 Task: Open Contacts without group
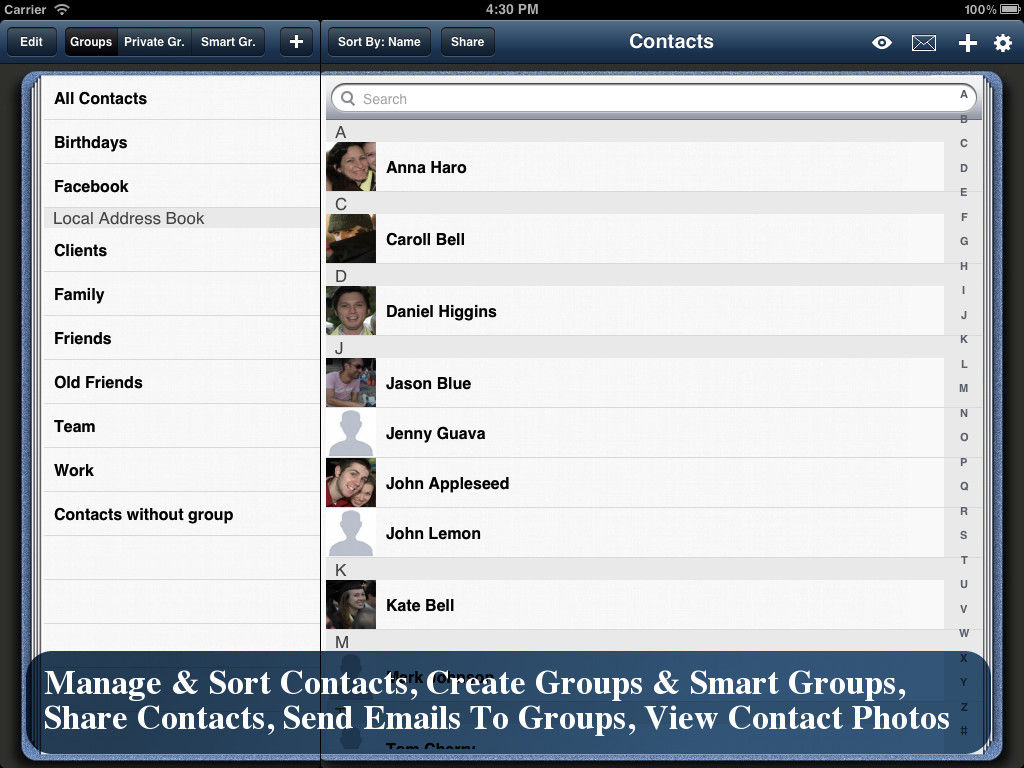[x=181, y=514]
